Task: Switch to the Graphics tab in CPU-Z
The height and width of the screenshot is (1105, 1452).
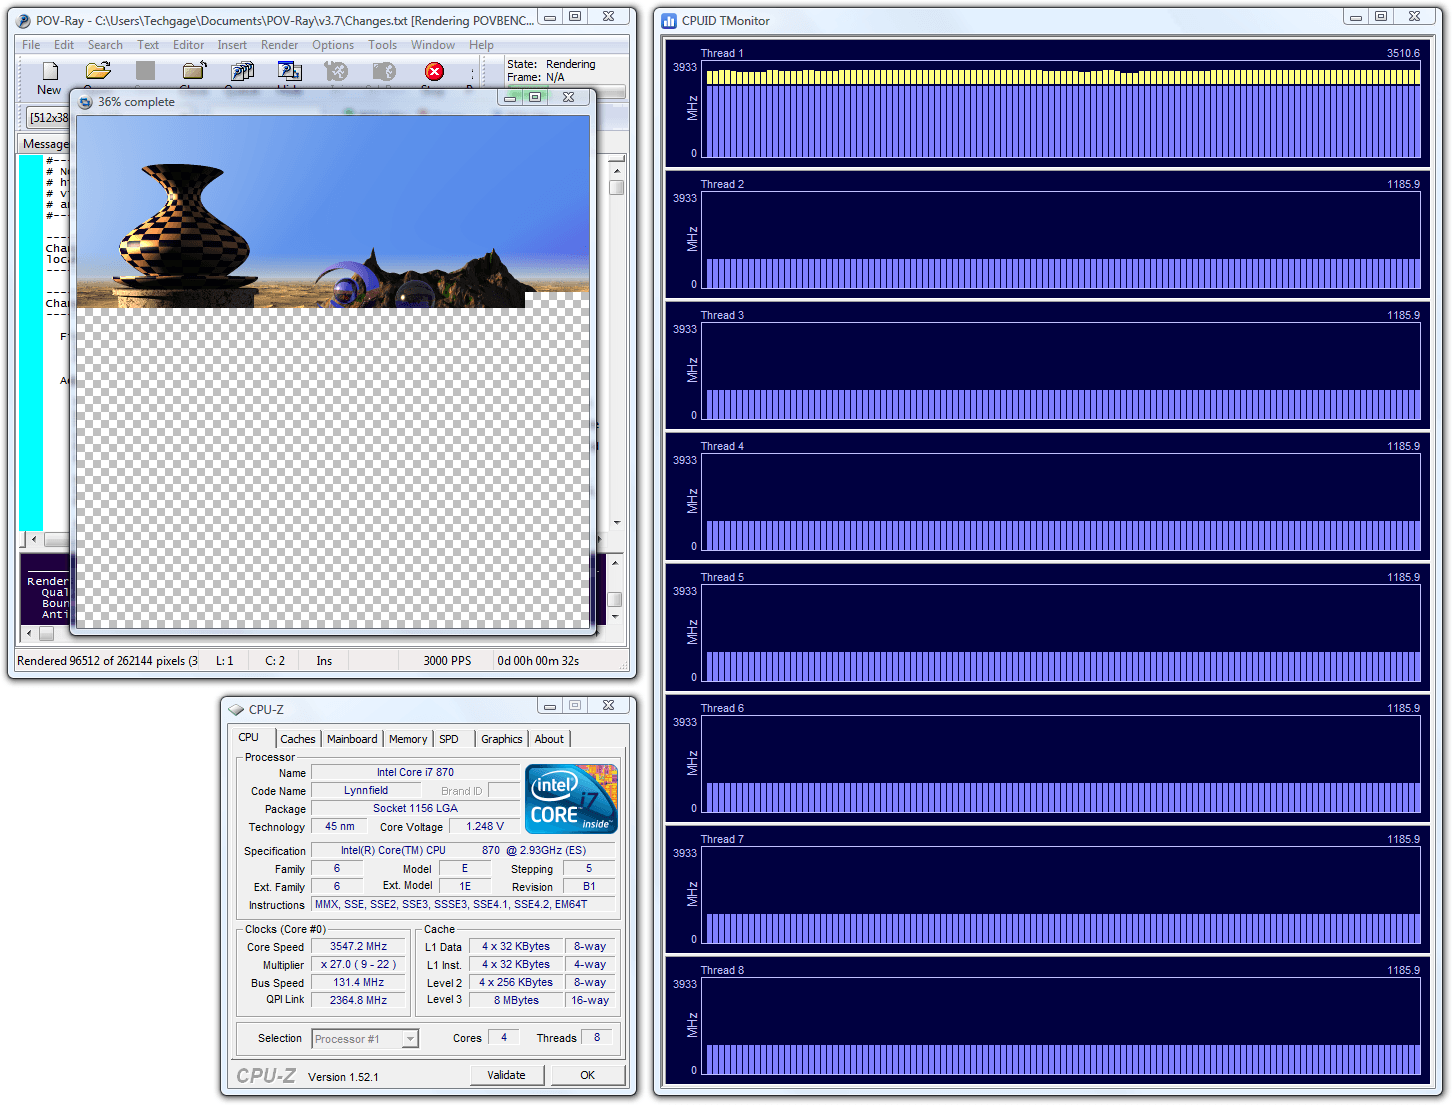Action: click(502, 739)
